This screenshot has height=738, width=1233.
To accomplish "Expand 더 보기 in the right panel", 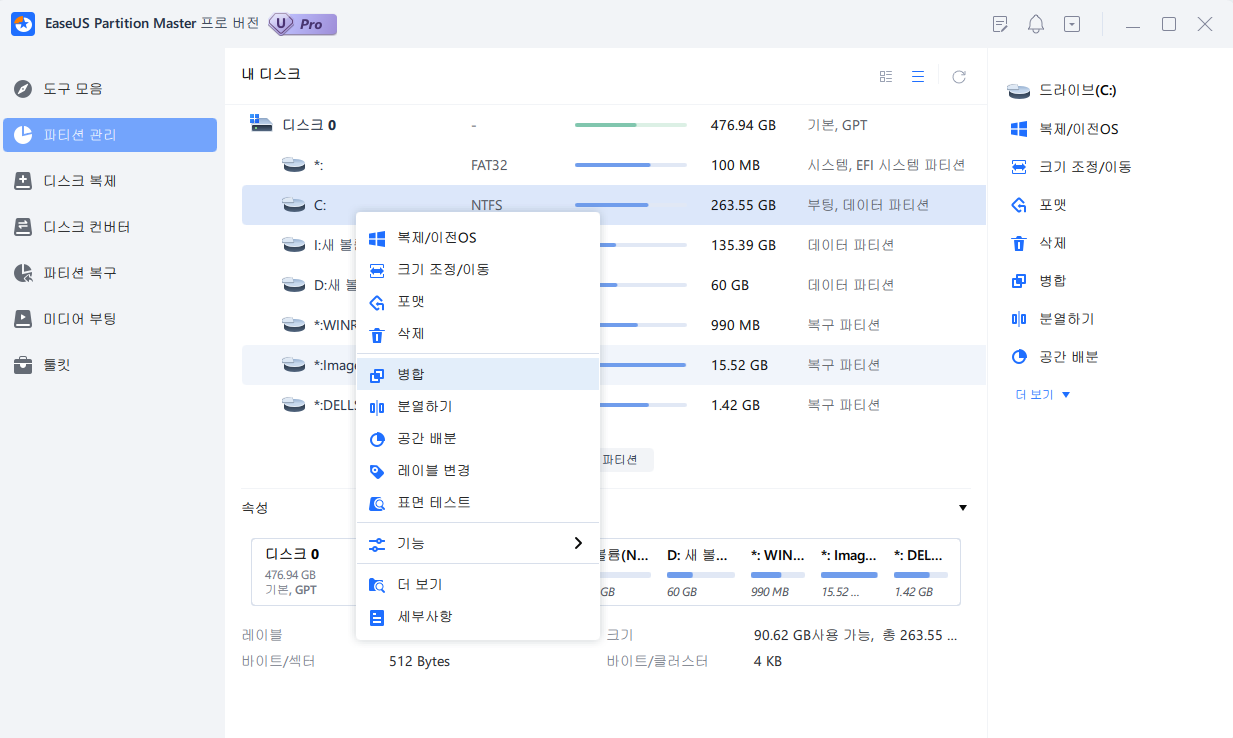I will click(x=1043, y=395).
